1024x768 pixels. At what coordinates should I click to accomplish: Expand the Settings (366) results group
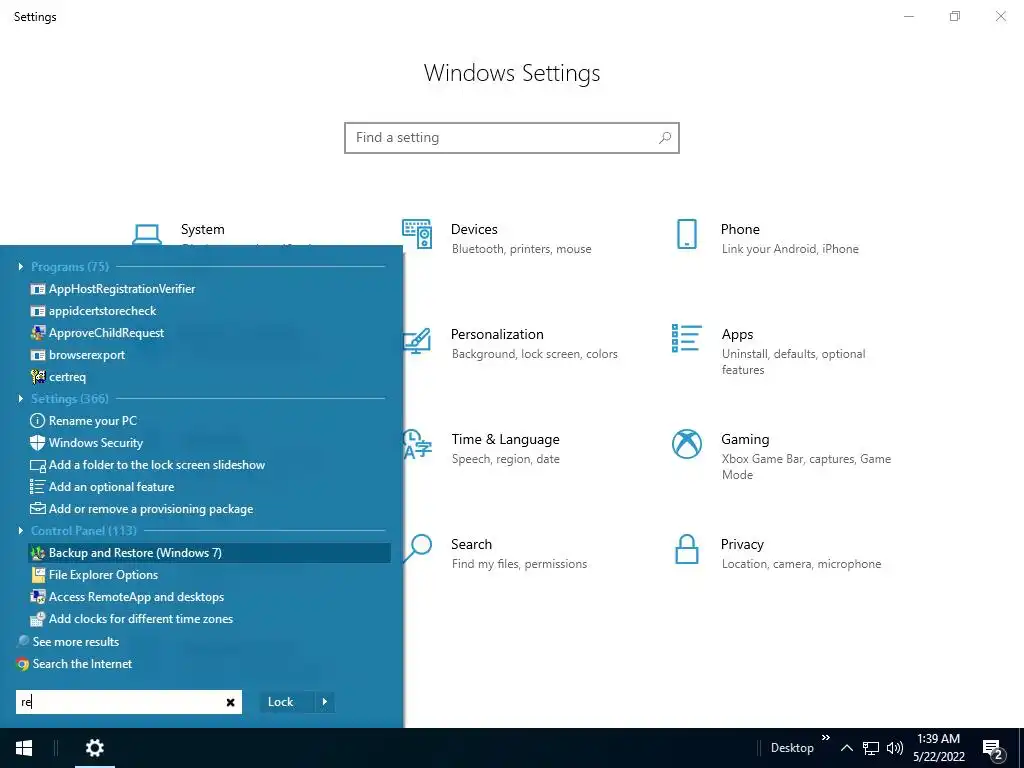[x=21, y=398]
